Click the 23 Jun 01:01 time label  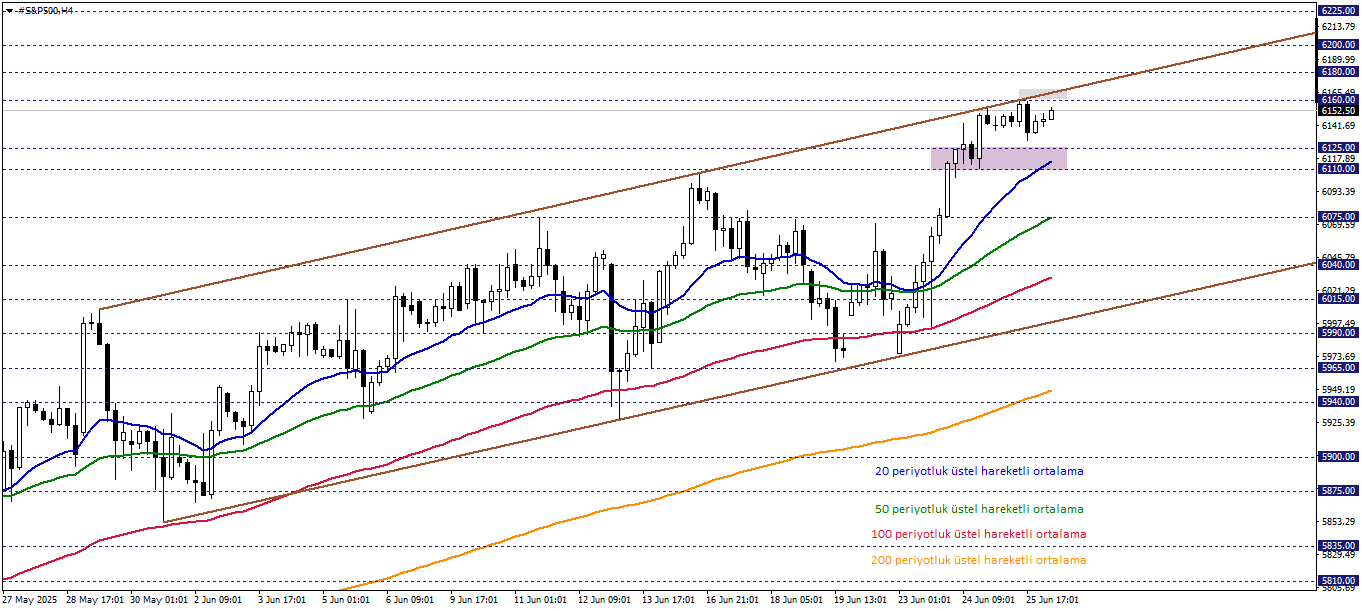[925, 601]
